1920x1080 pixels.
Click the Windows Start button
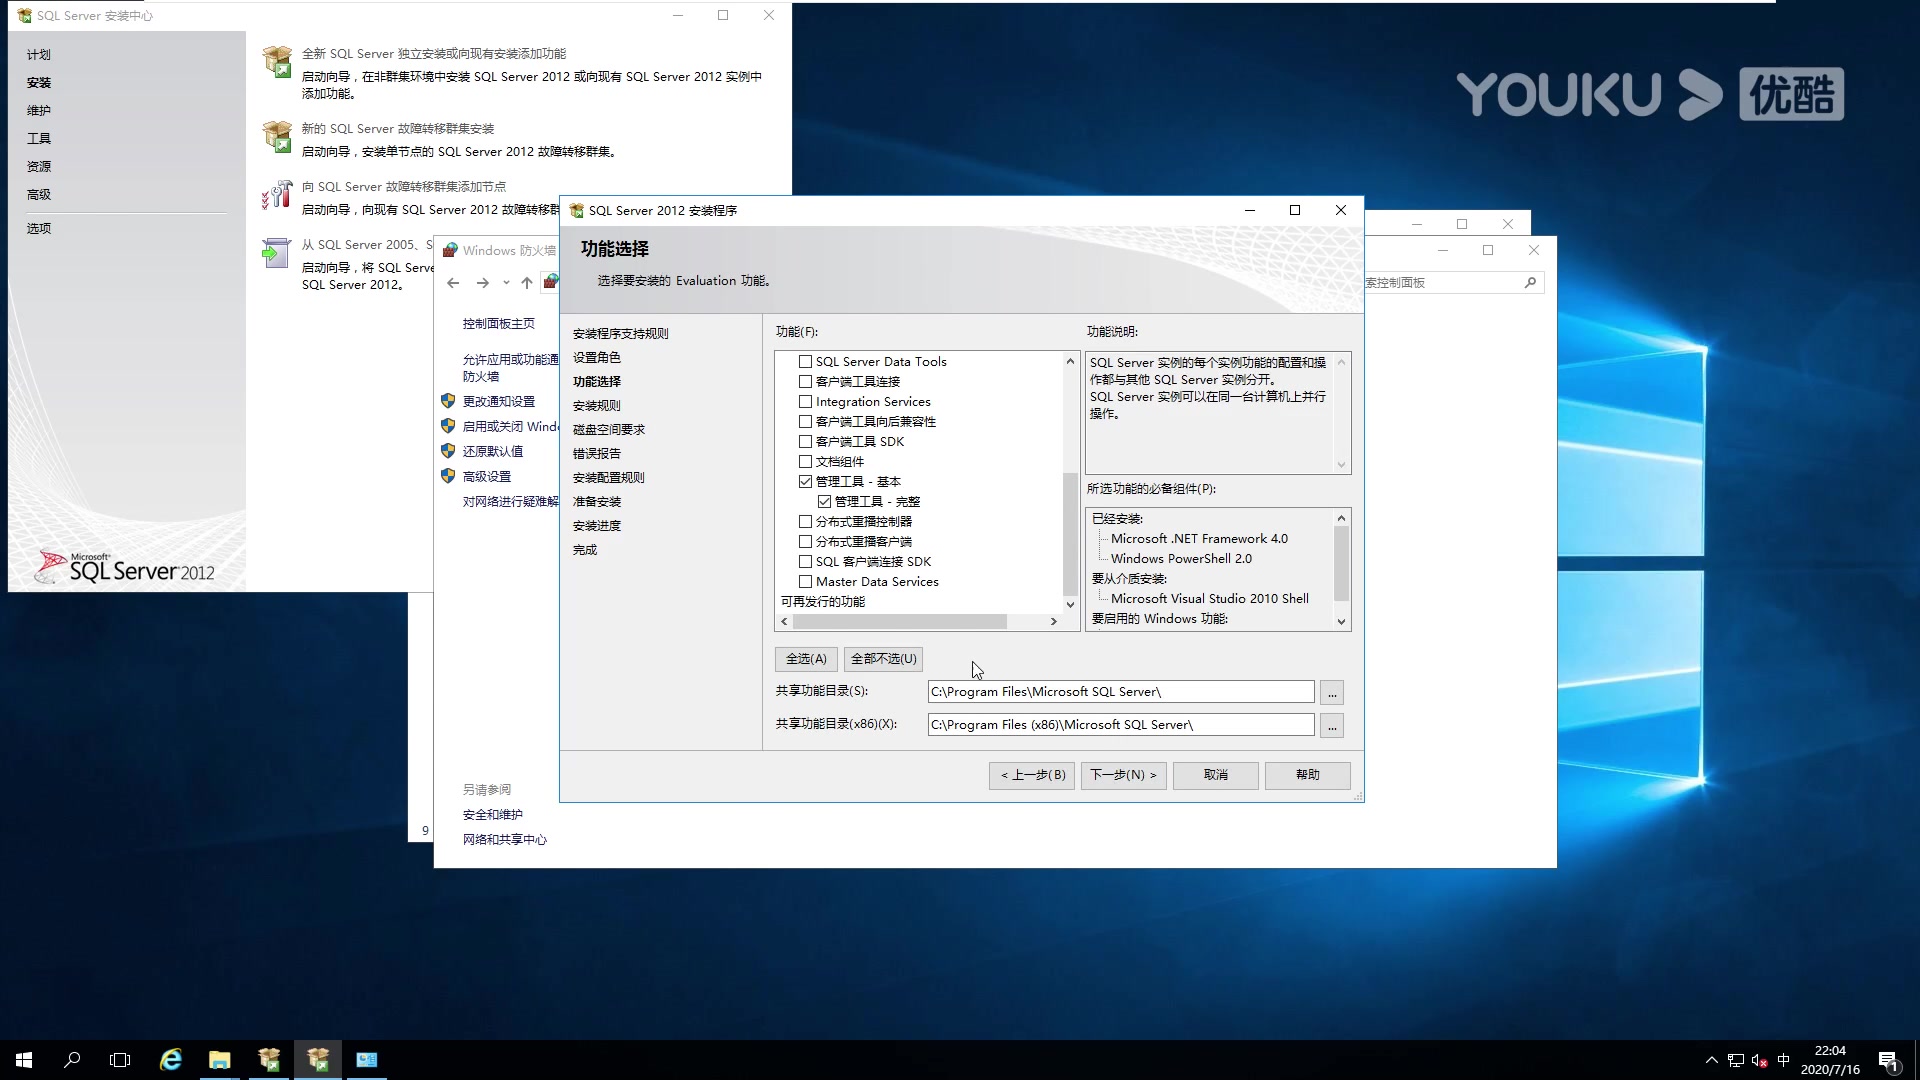click(24, 1060)
